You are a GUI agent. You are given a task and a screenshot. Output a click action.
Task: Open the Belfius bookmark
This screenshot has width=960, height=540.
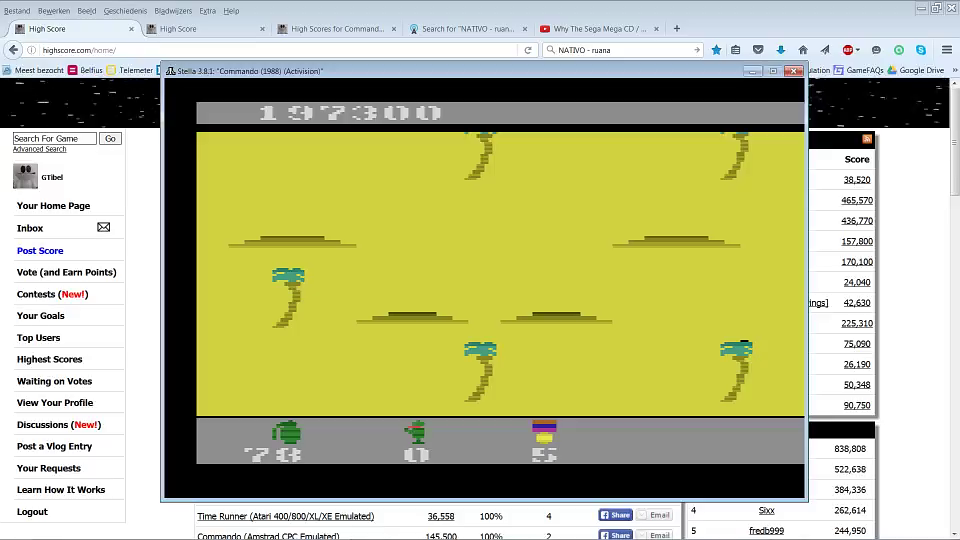coord(85,70)
